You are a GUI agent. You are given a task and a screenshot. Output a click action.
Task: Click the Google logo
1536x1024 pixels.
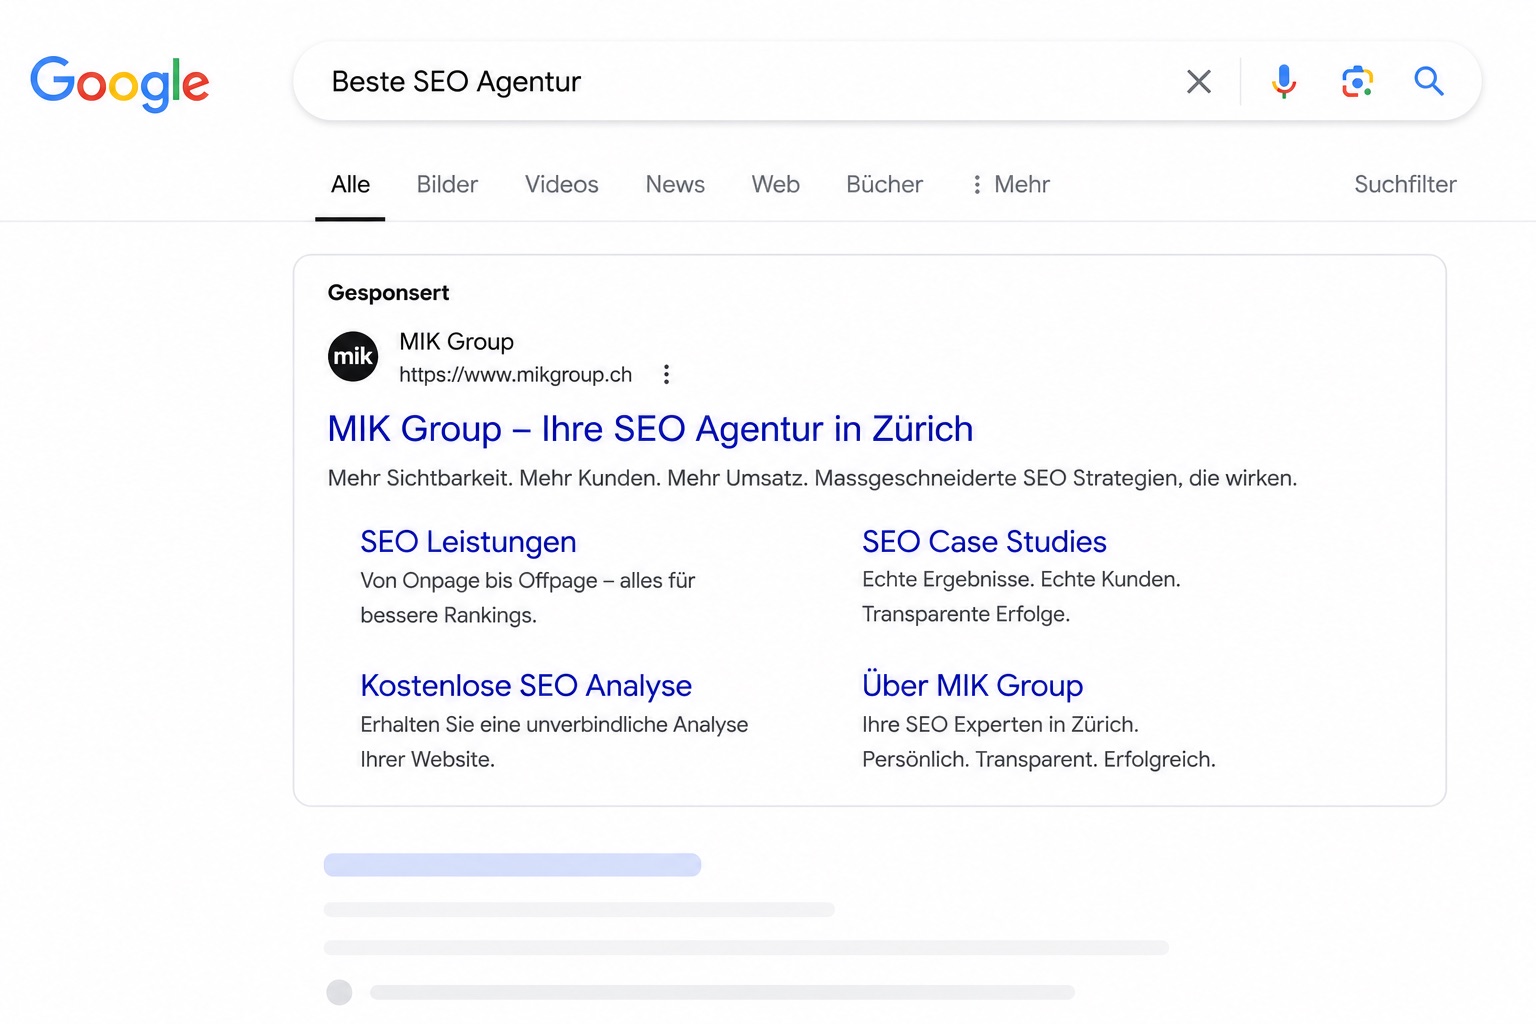(119, 83)
